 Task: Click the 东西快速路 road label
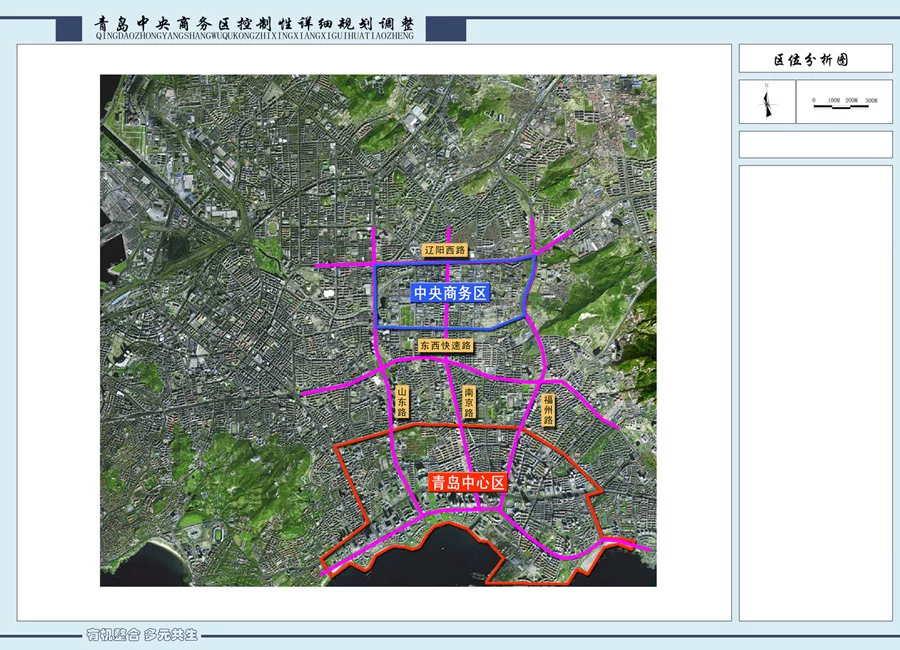(445, 345)
